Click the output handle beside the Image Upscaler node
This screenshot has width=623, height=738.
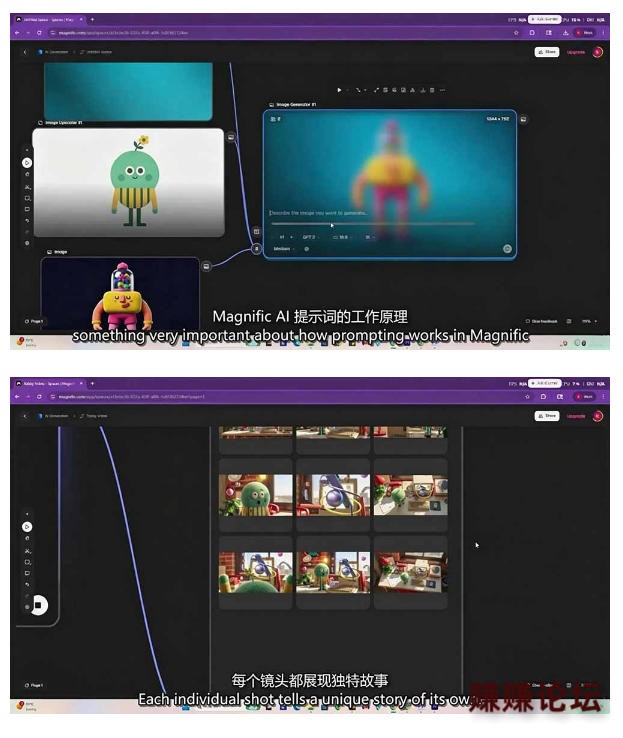pos(231,137)
